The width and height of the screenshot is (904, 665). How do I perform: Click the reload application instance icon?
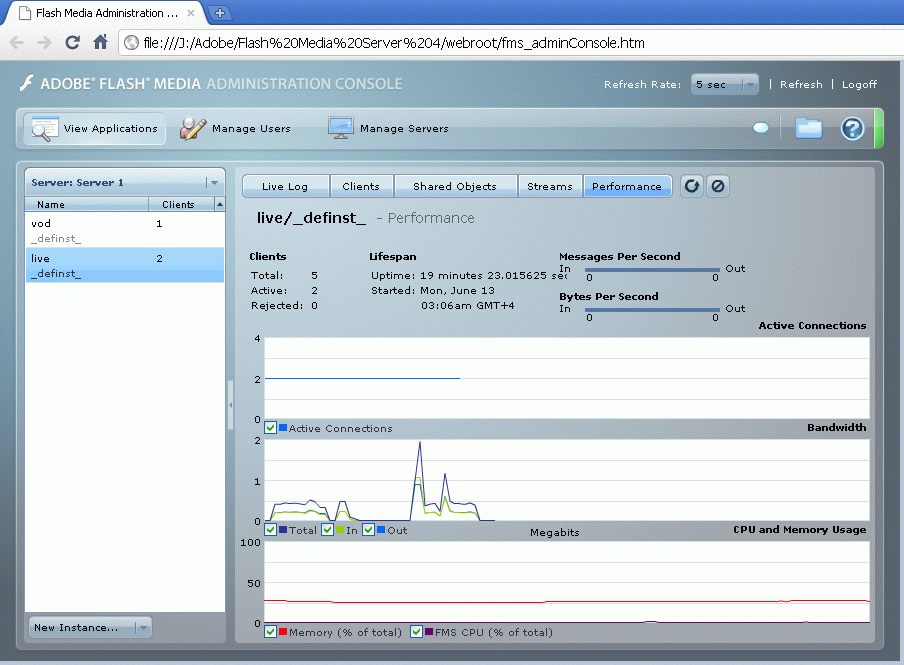click(x=692, y=186)
